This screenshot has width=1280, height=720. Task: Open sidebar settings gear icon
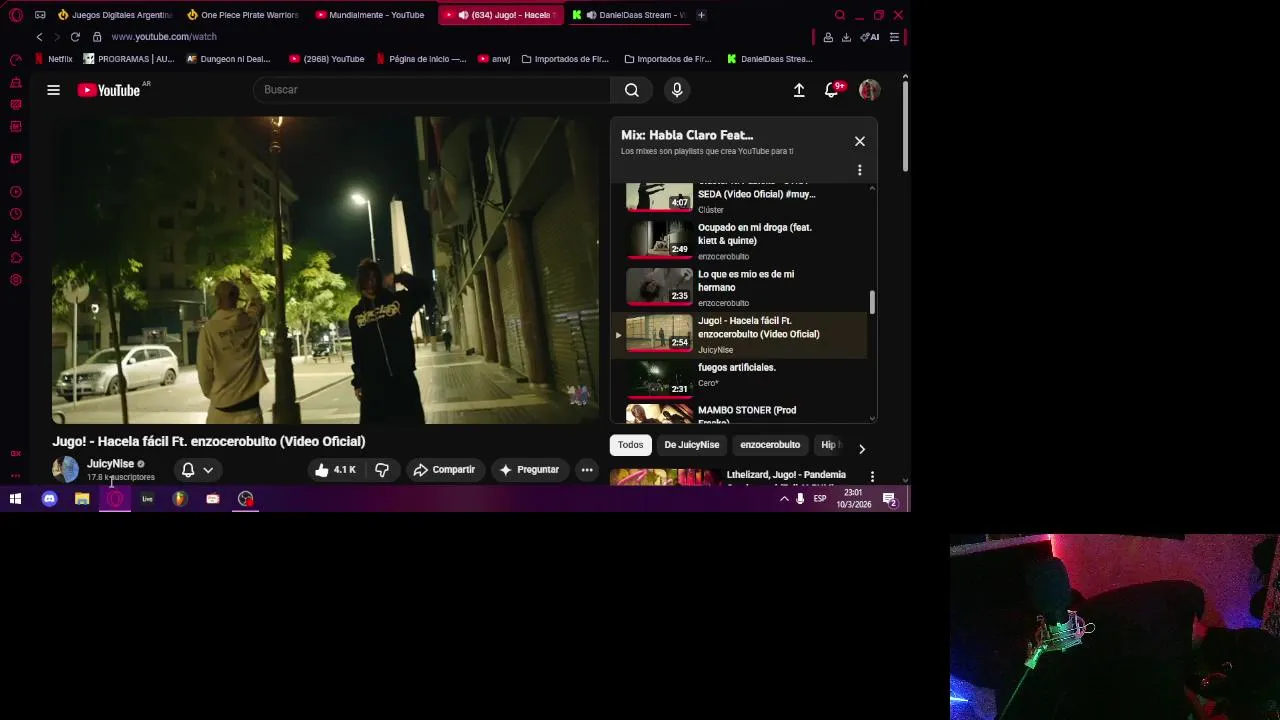tap(15, 280)
